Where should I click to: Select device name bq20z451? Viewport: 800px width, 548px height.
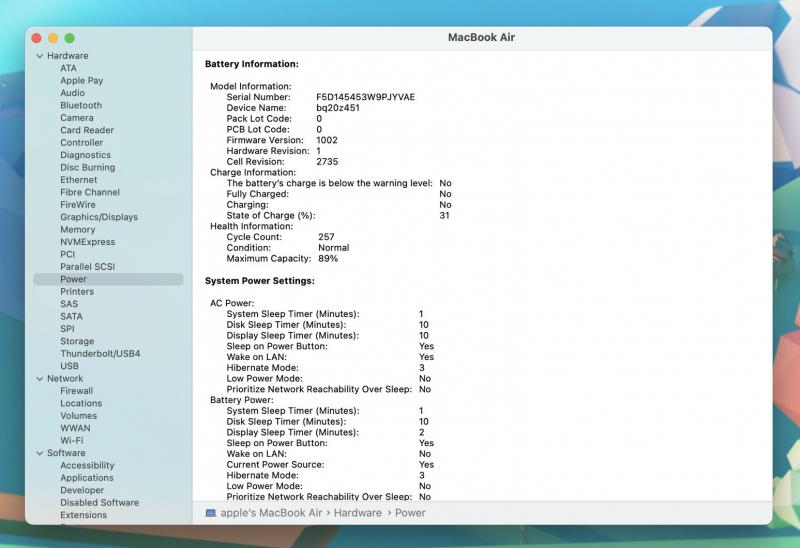338,108
